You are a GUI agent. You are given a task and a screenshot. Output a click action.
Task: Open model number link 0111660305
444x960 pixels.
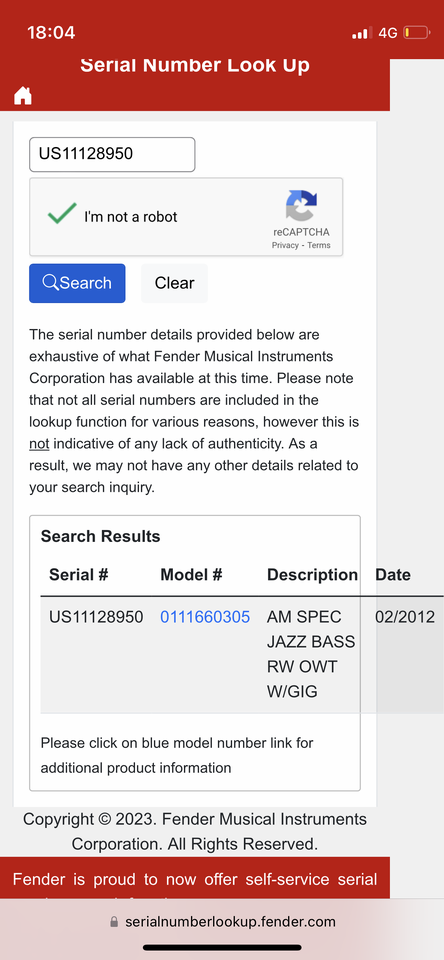(205, 617)
